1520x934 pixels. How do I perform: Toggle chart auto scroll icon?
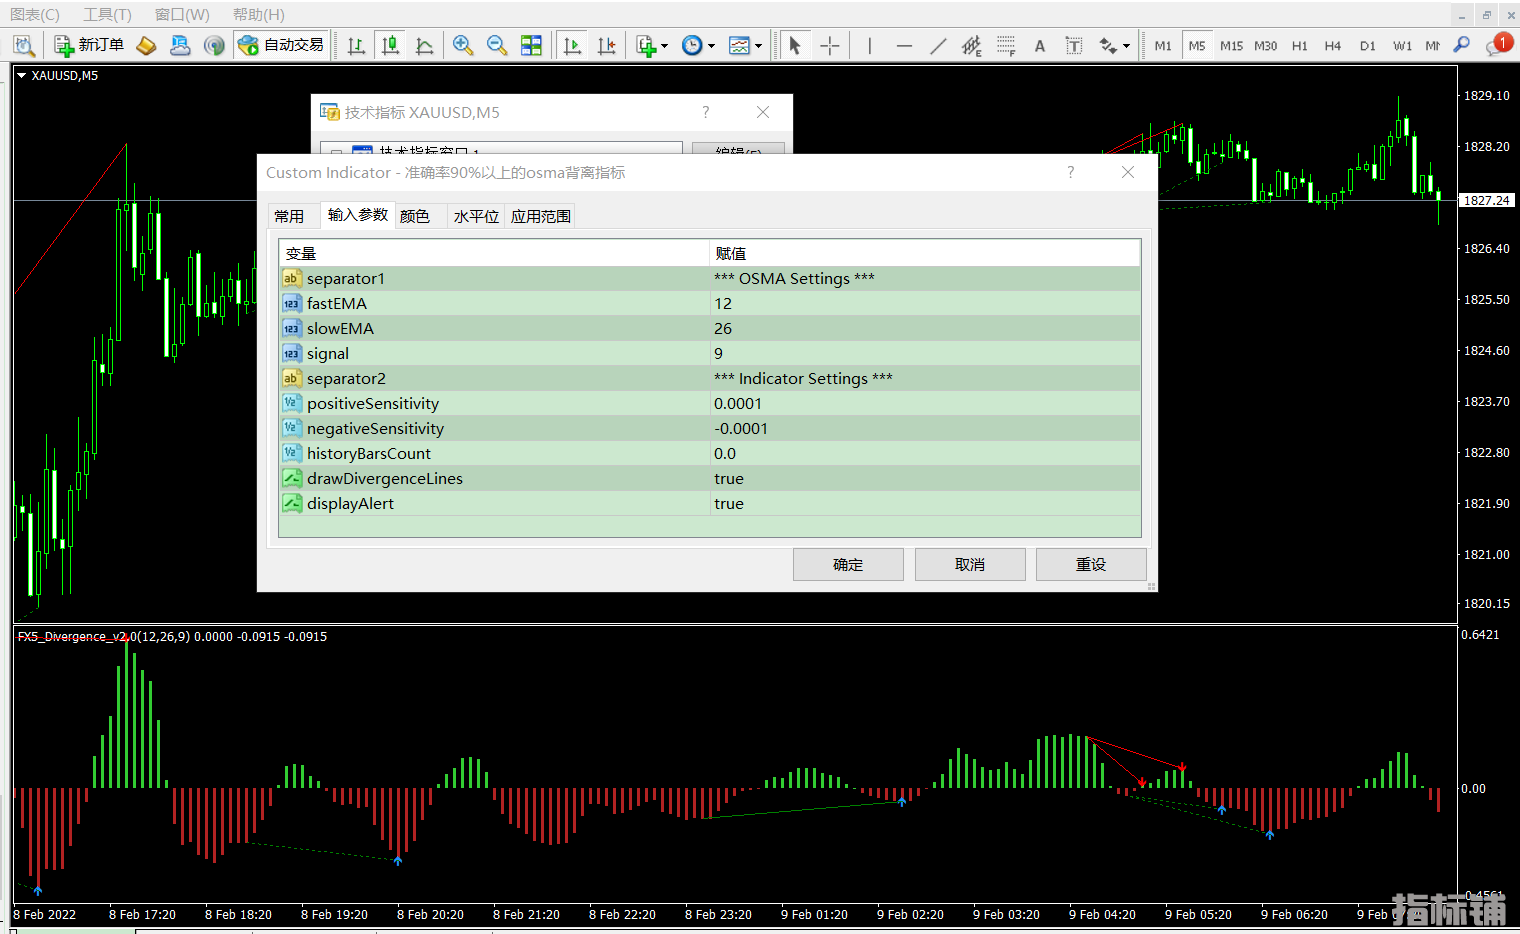click(572, 45)
